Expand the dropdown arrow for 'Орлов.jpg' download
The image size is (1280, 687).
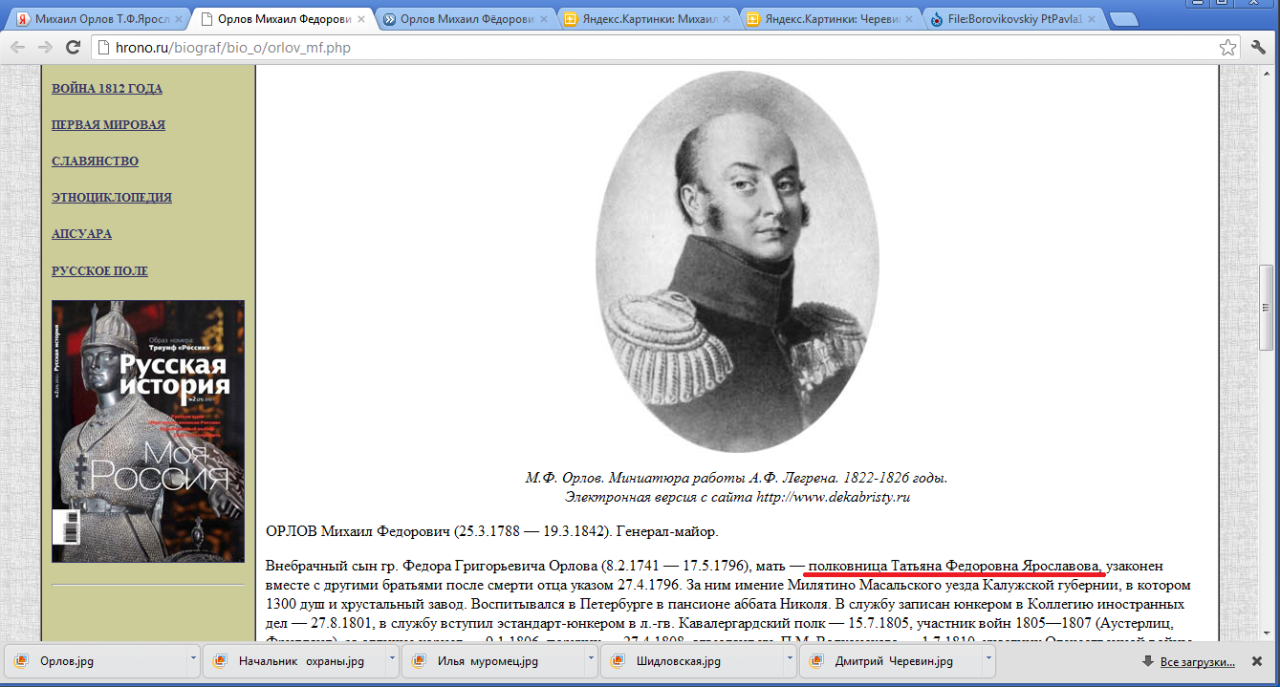click(193, 660)
